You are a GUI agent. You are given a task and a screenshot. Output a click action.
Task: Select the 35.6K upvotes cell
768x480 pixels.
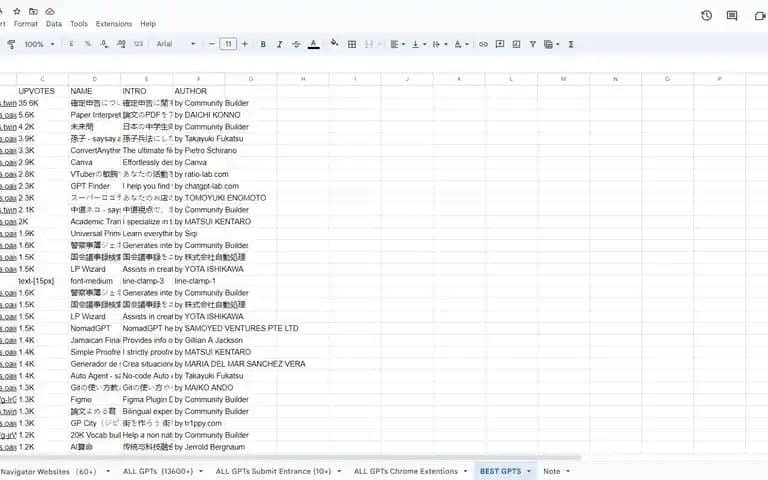click(42, 103)
